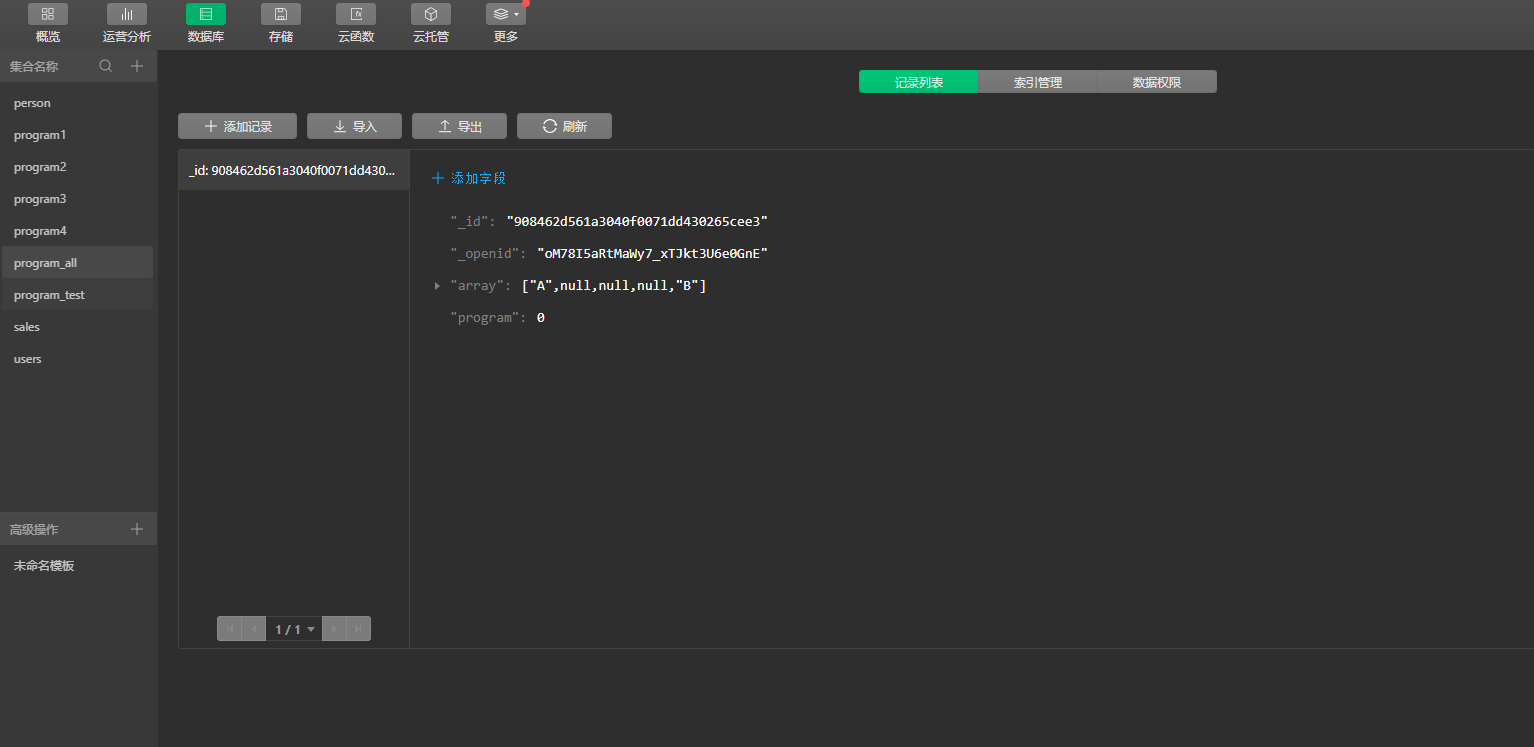Select the 数据库 database icon
The width and height of the screenshot is (1534, 747).
point(206,14)
